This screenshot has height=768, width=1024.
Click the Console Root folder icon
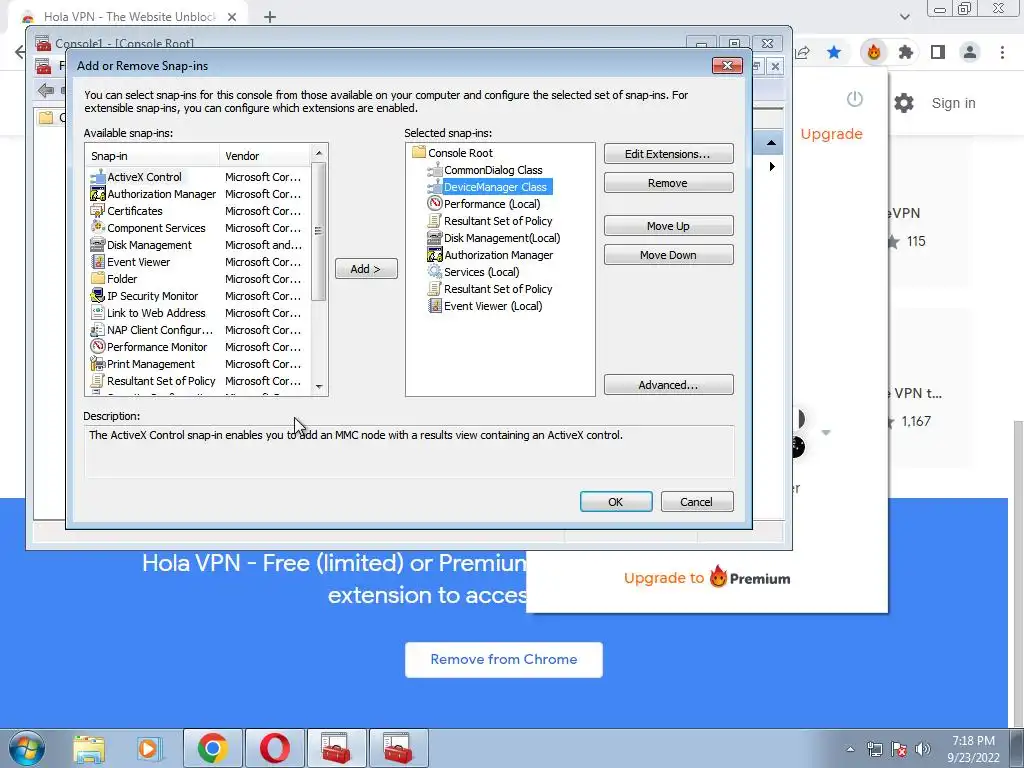pos(419,153)
